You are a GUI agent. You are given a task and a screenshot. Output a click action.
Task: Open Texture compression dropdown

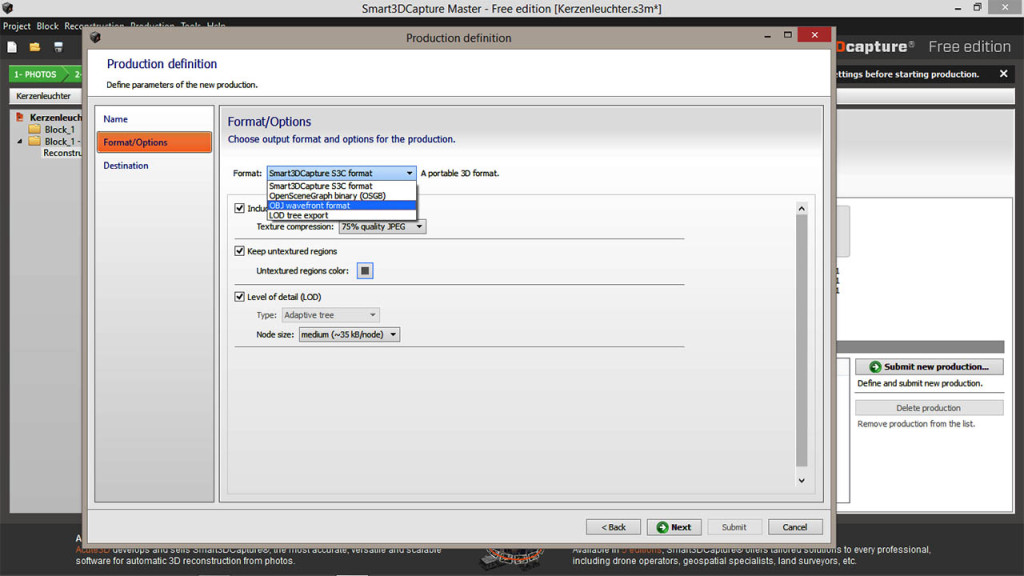pyautogui.click(x=382, y=227)
